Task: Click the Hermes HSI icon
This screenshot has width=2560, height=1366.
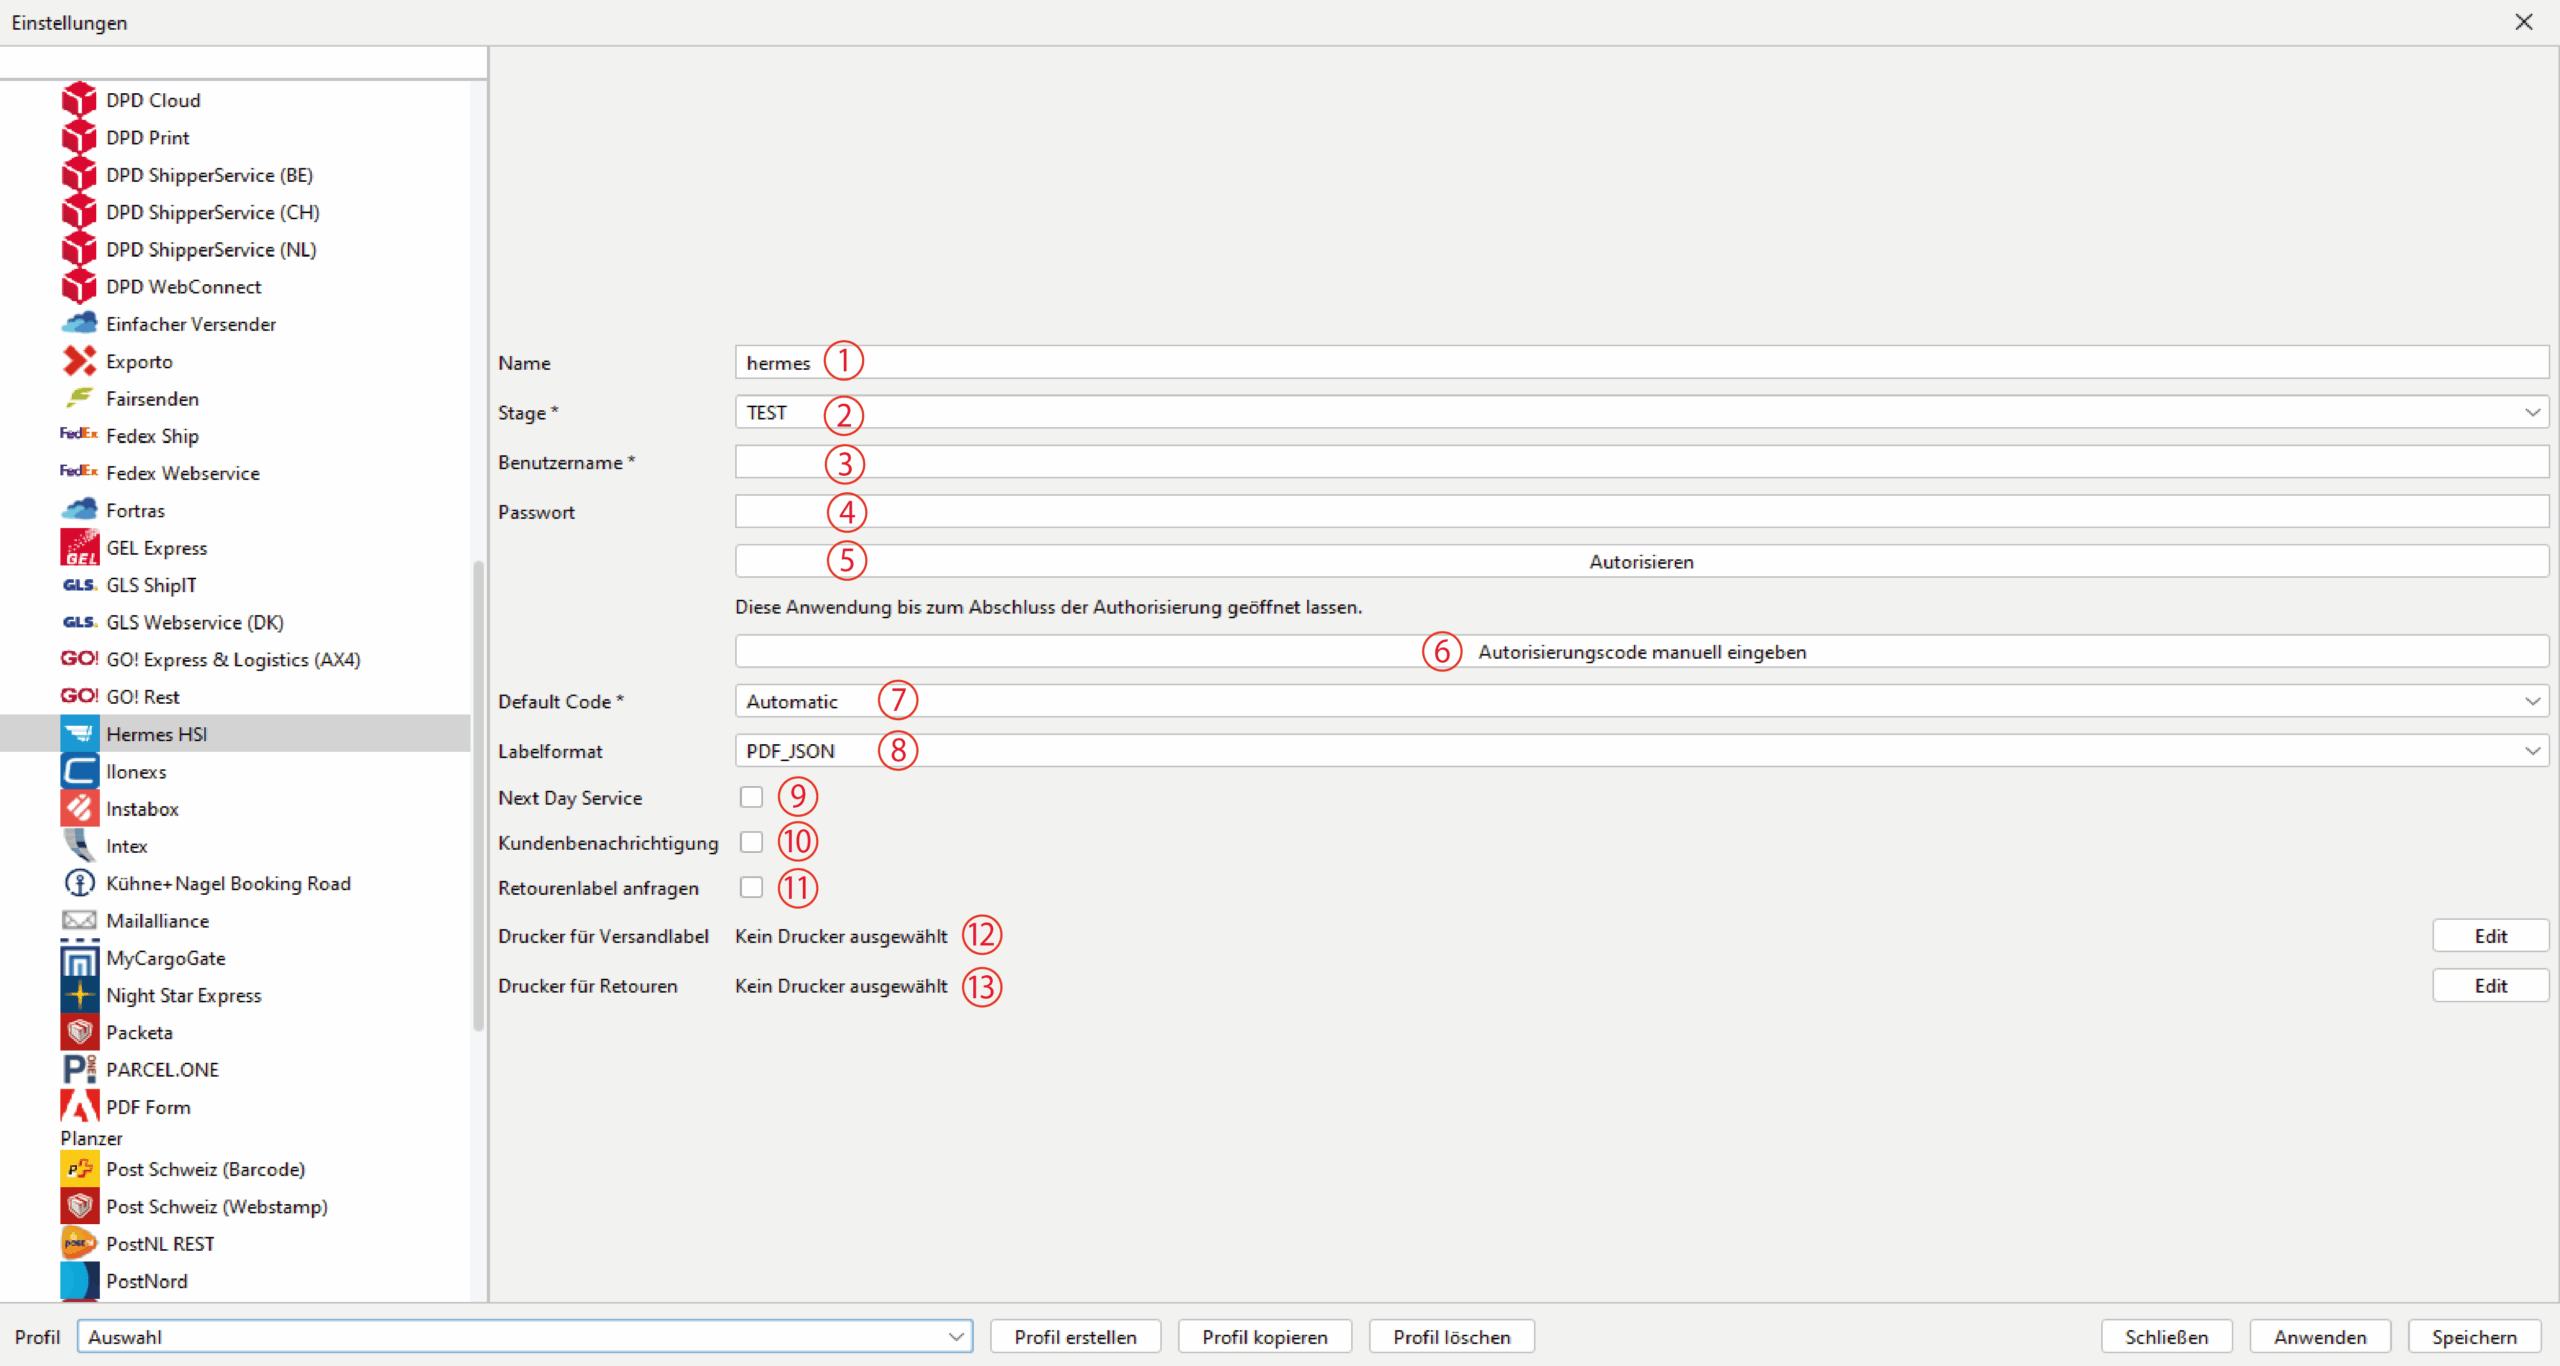Action: click(79, 734)
